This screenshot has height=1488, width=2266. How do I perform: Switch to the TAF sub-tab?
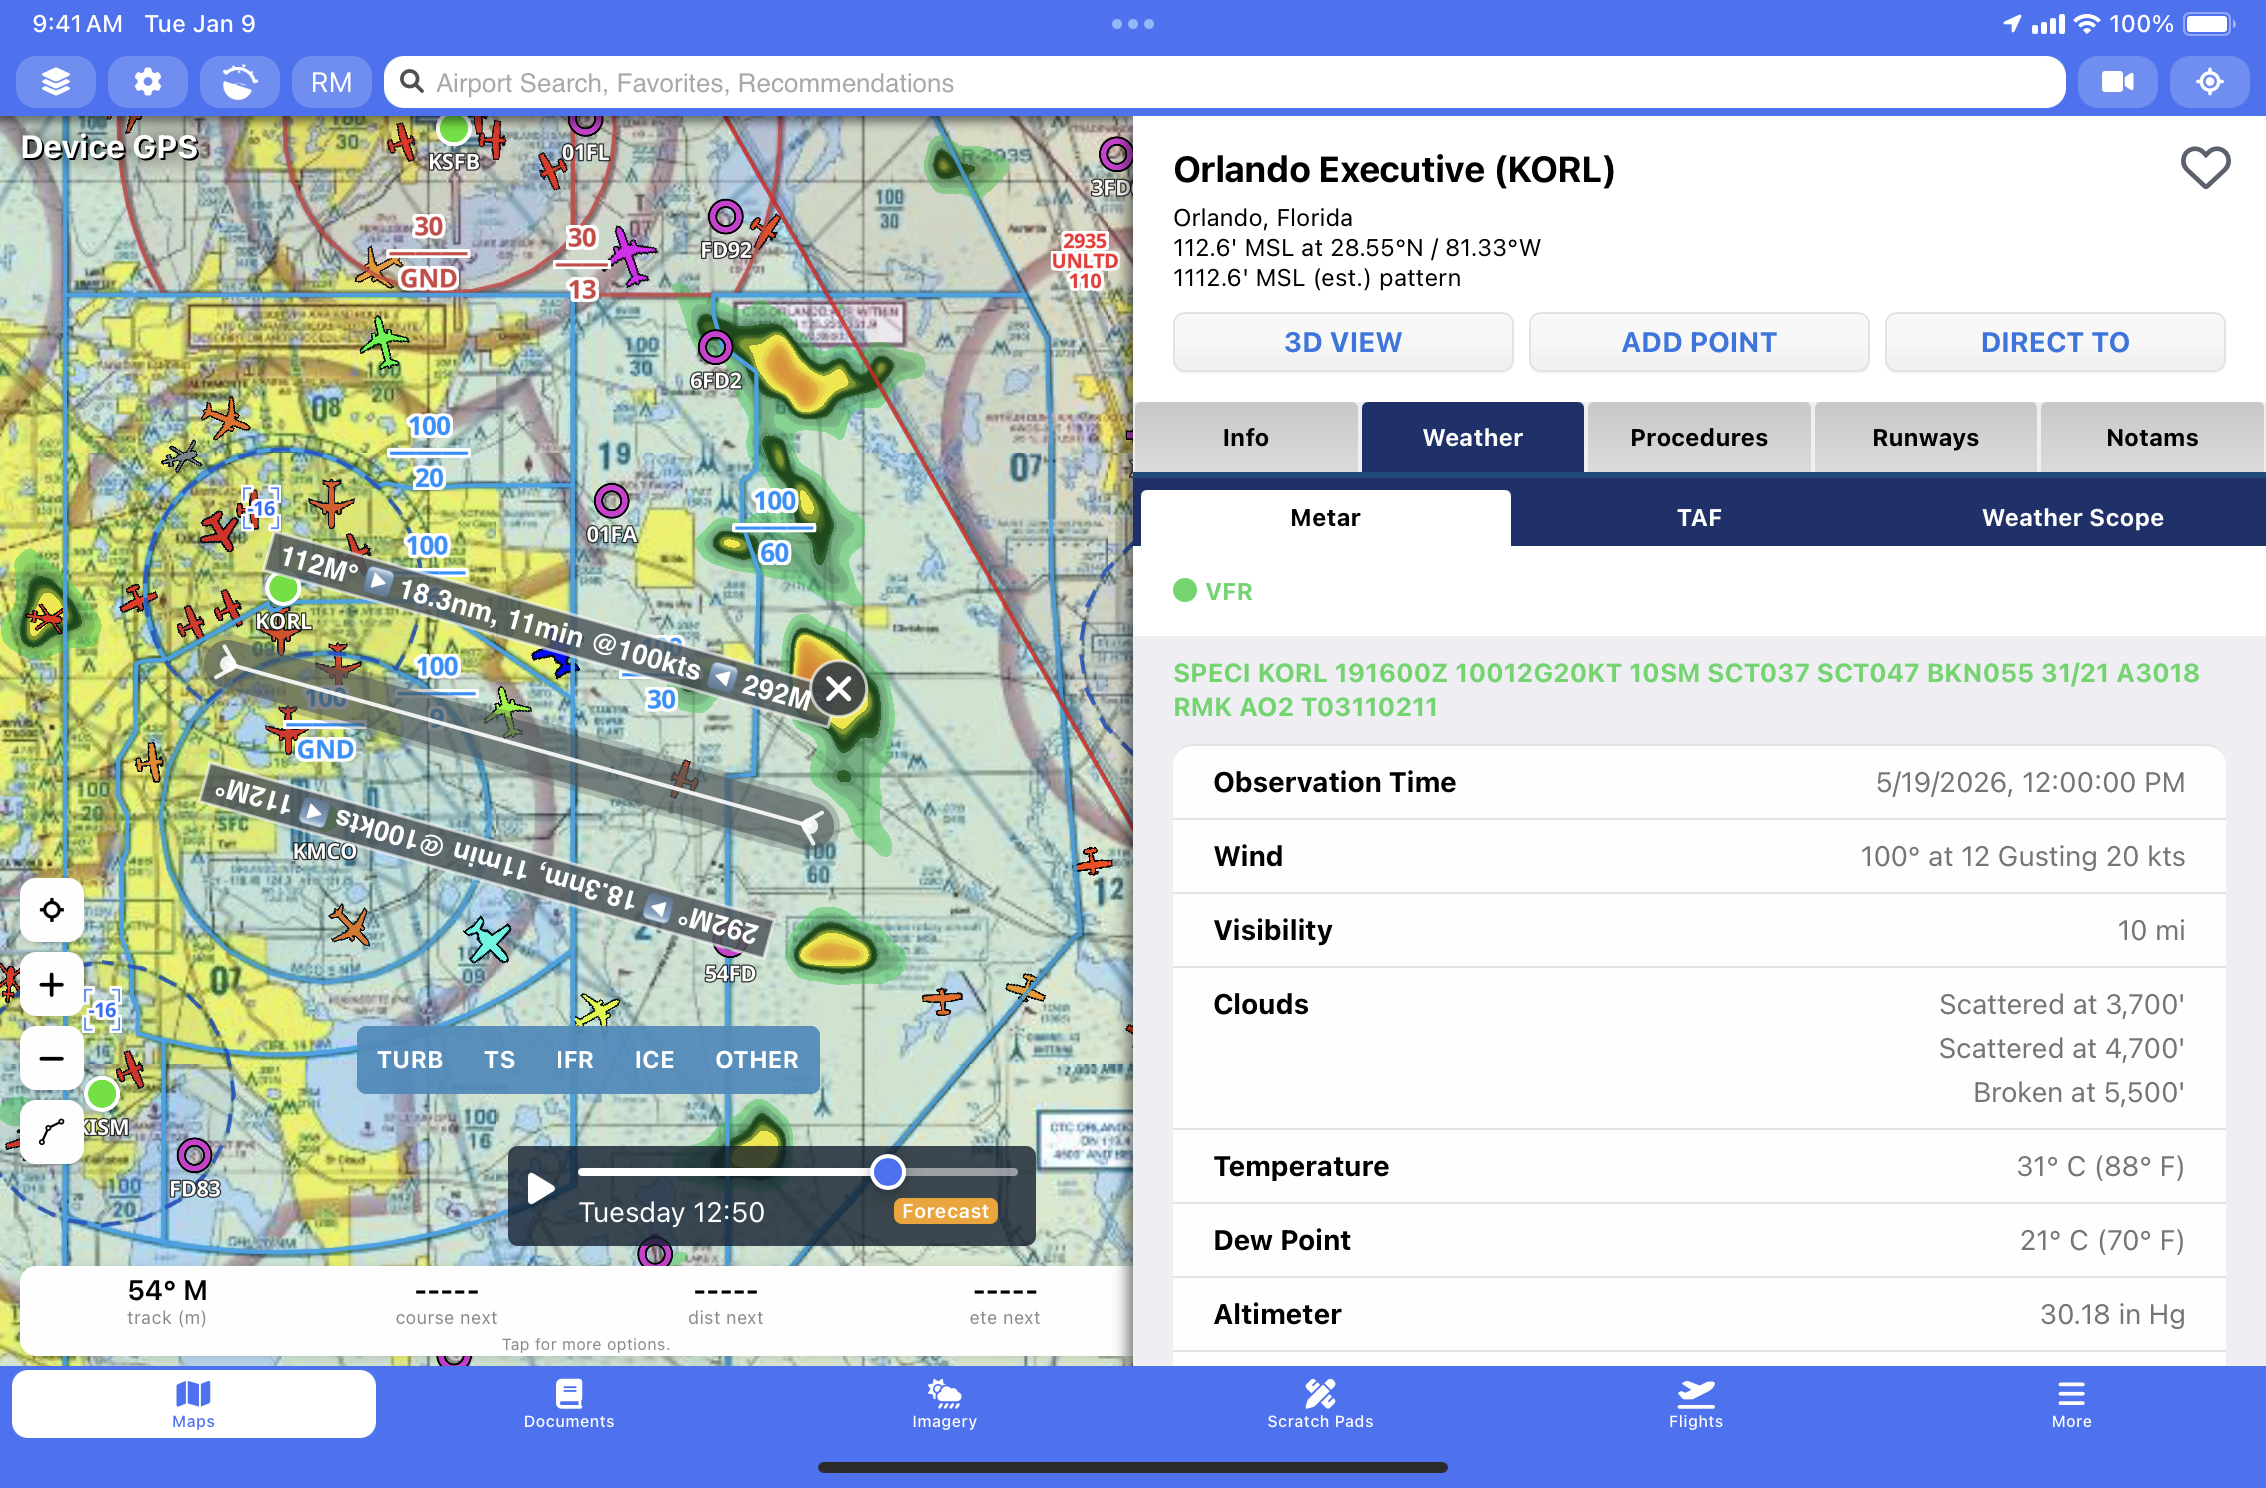coord(1700,518)
